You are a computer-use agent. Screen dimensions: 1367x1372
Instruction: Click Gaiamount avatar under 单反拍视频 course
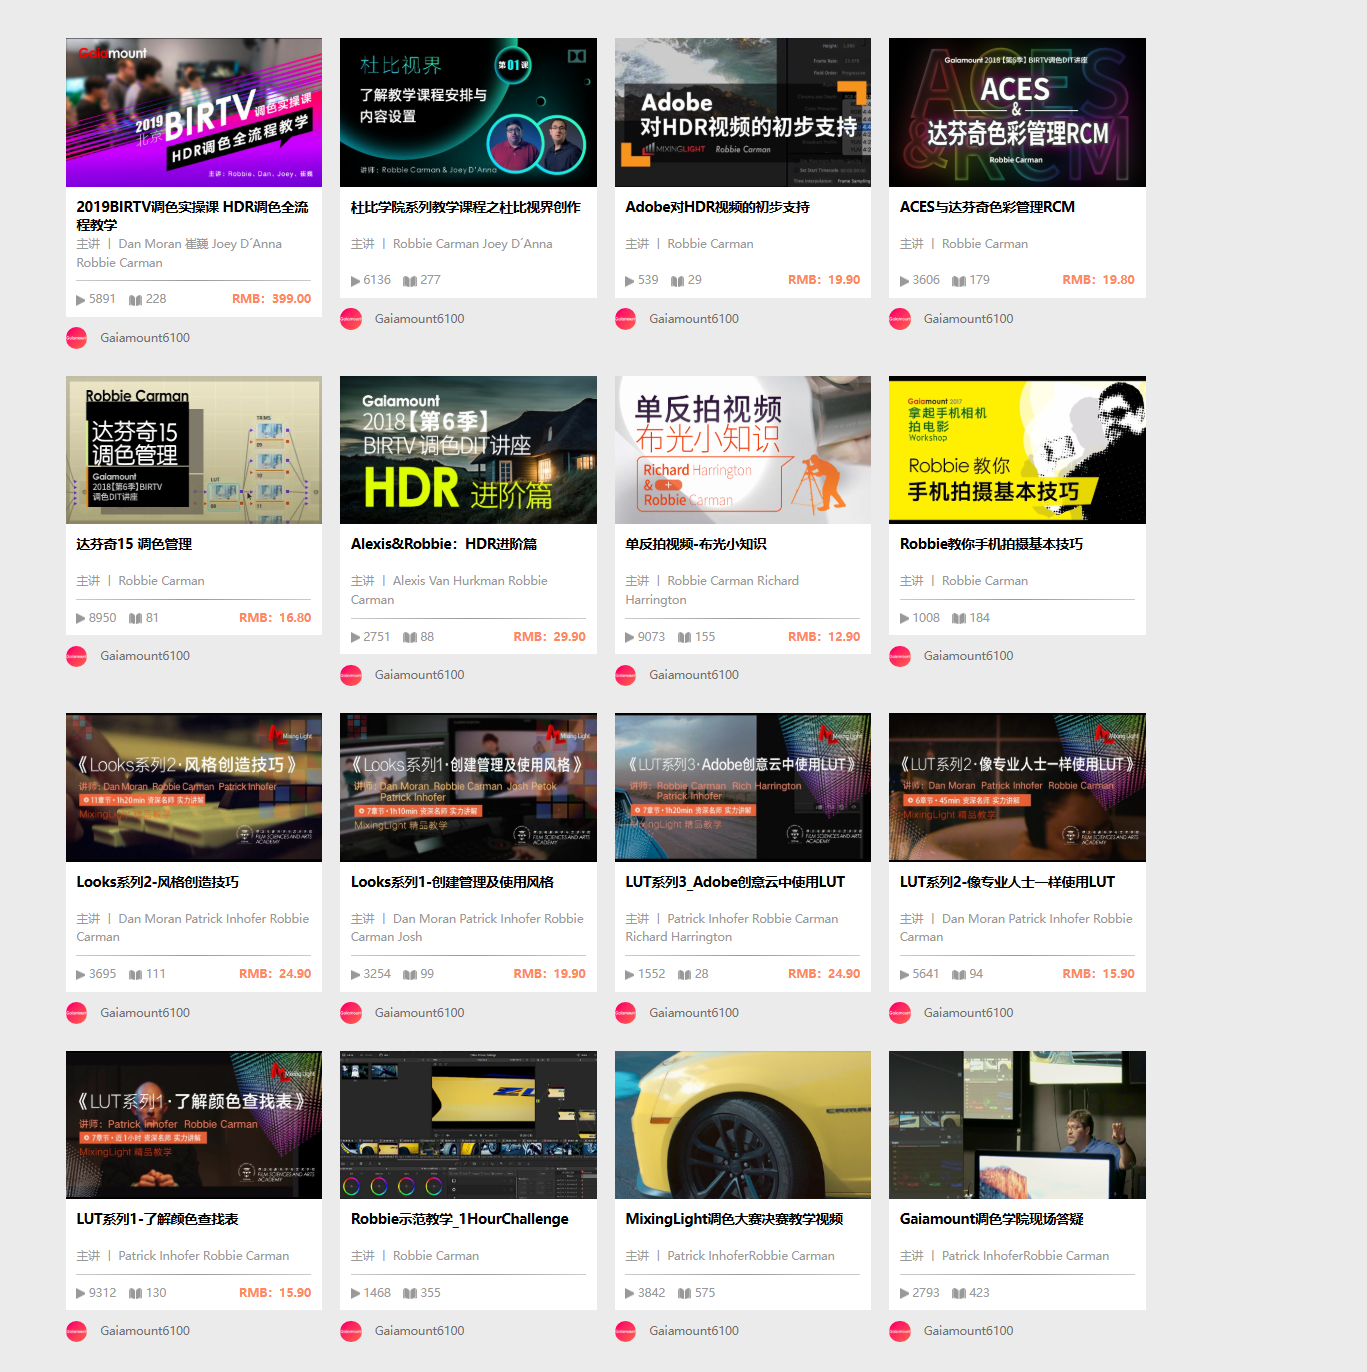[626, 675]
